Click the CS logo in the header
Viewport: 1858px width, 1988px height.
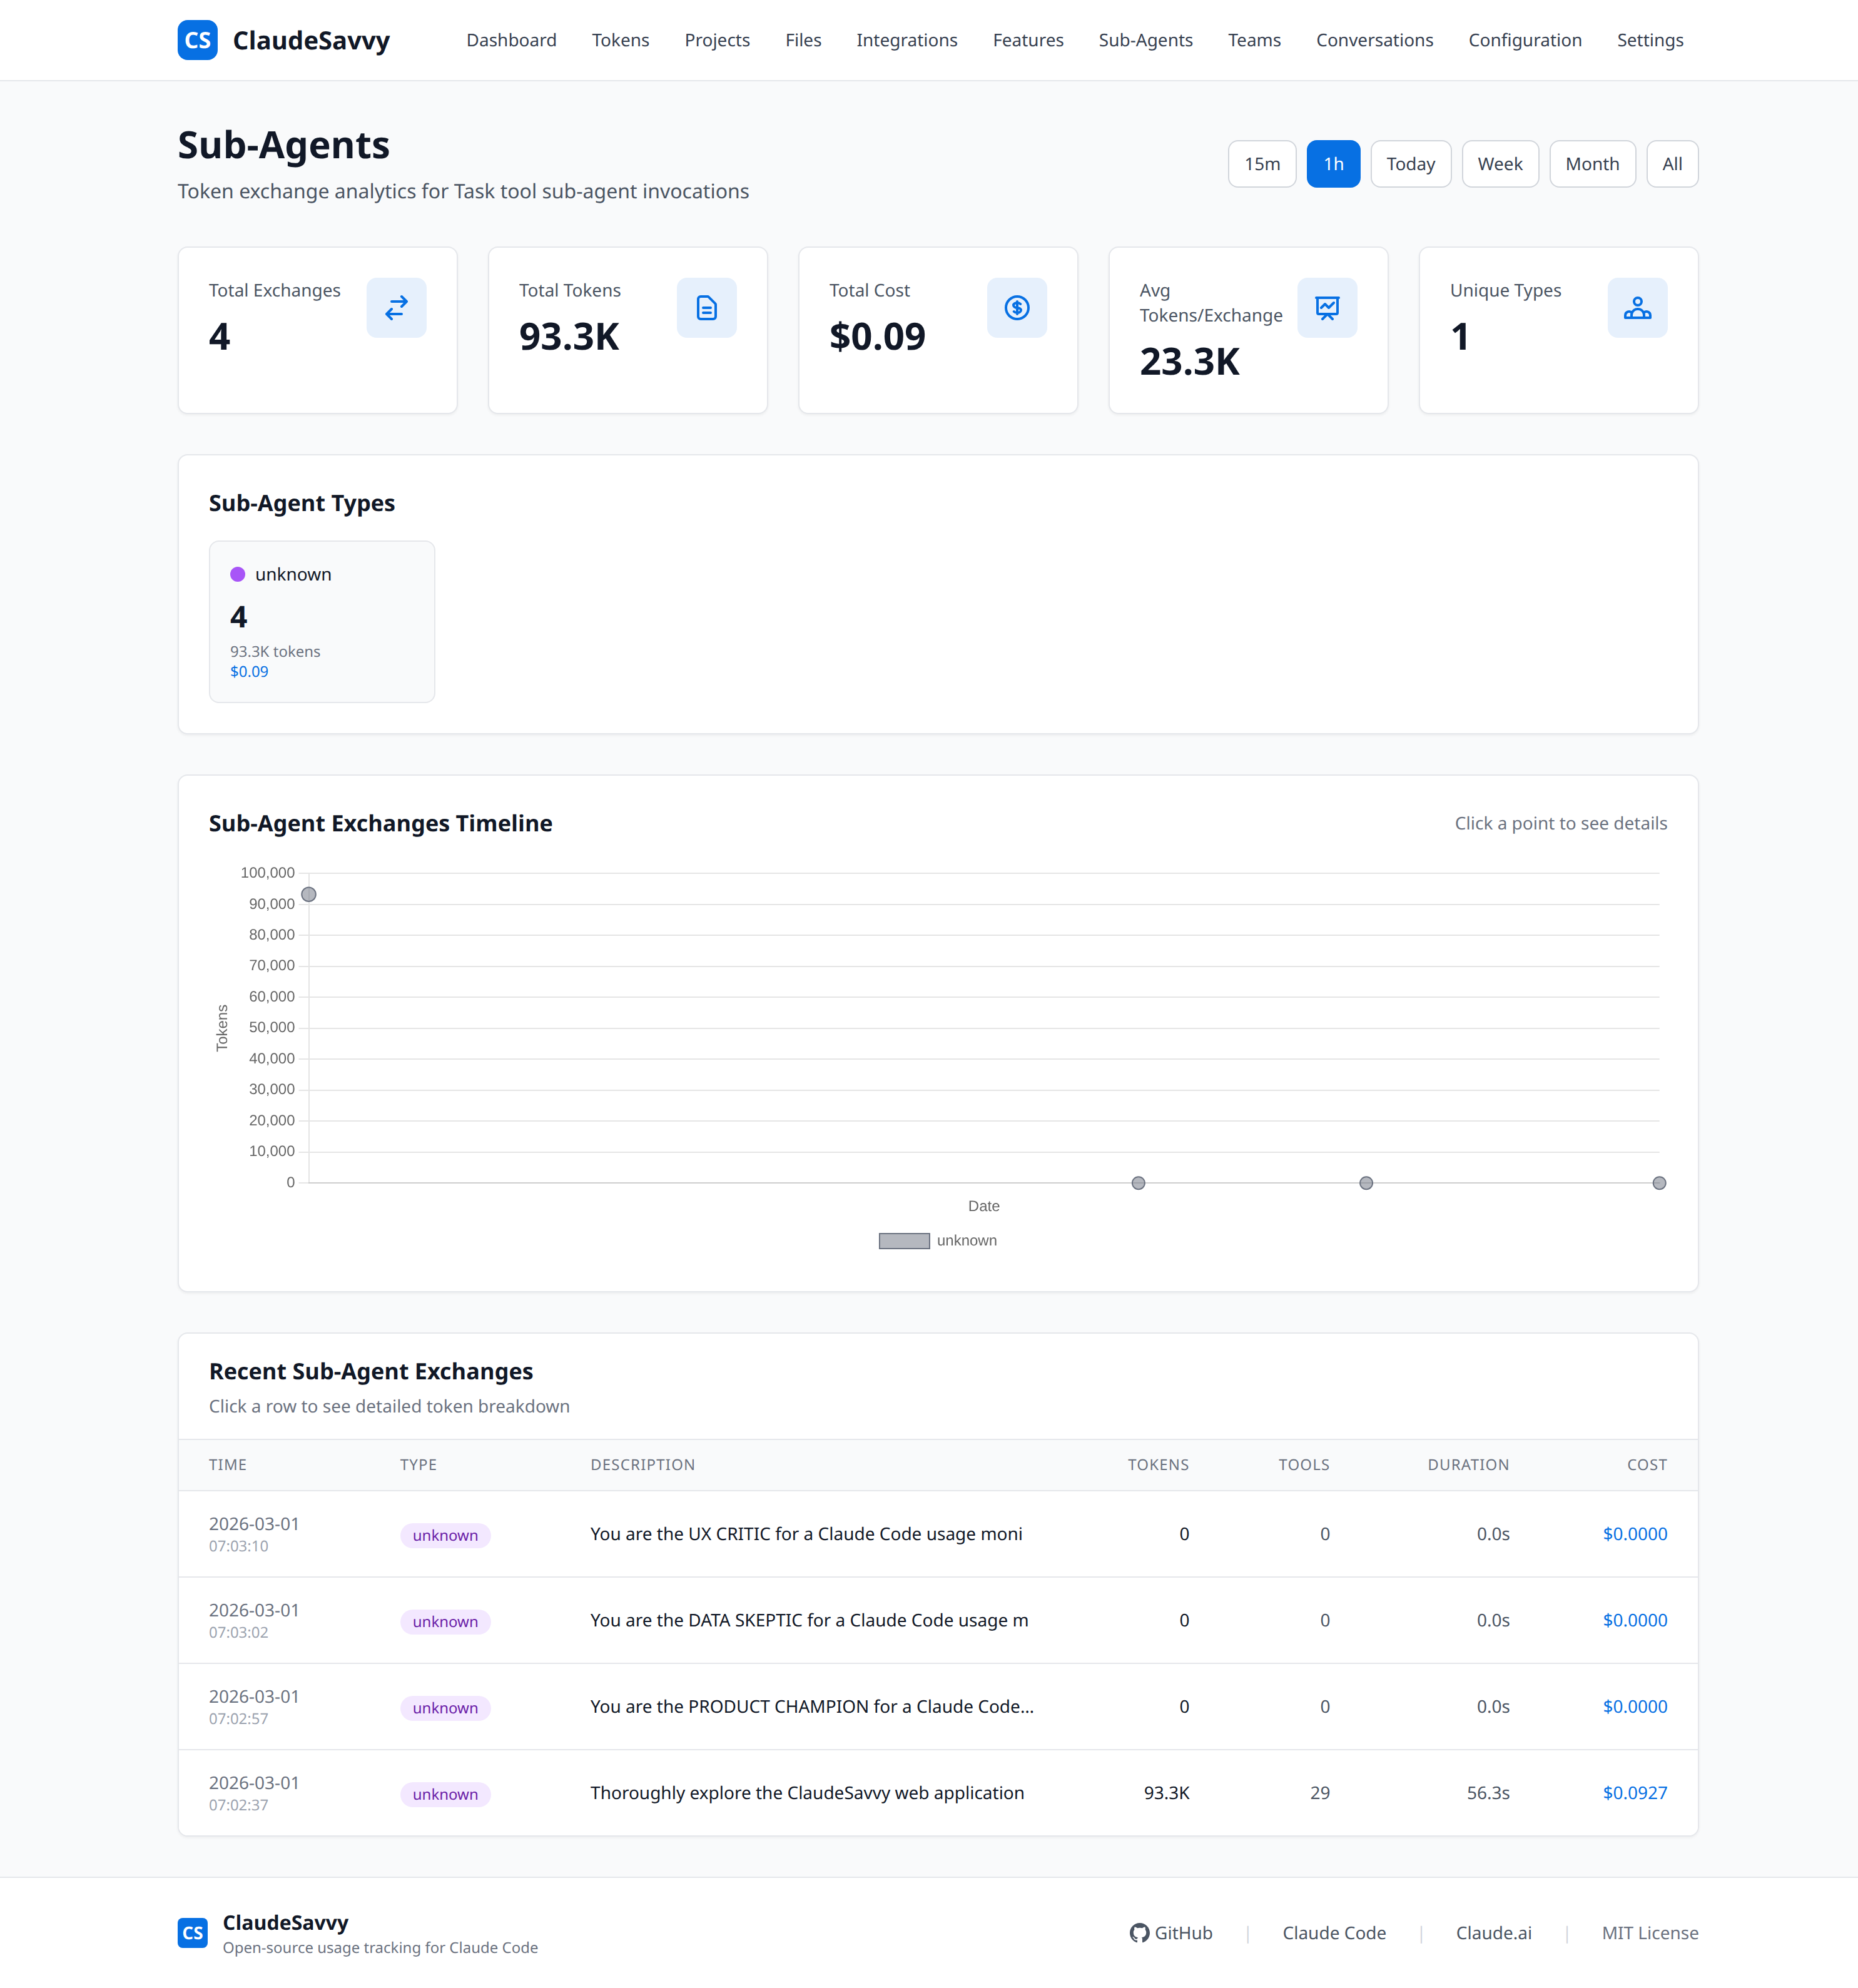tap(197, 40)
